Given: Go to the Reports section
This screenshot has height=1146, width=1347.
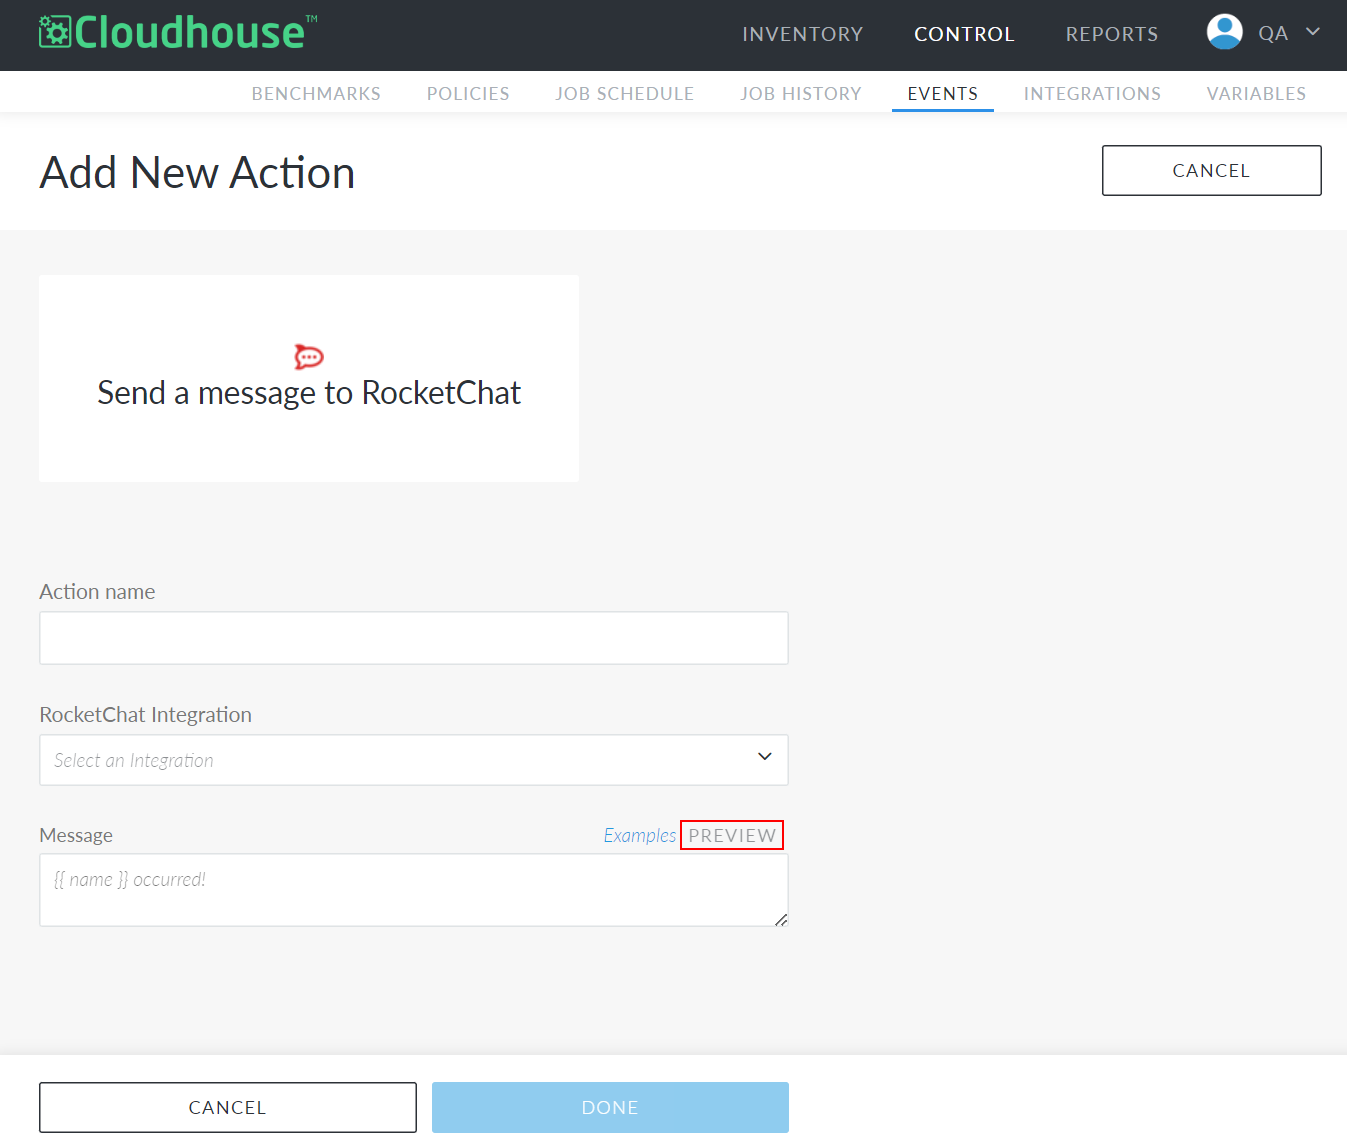Looking at the screenshot, I should click(x=1112, y=34).
